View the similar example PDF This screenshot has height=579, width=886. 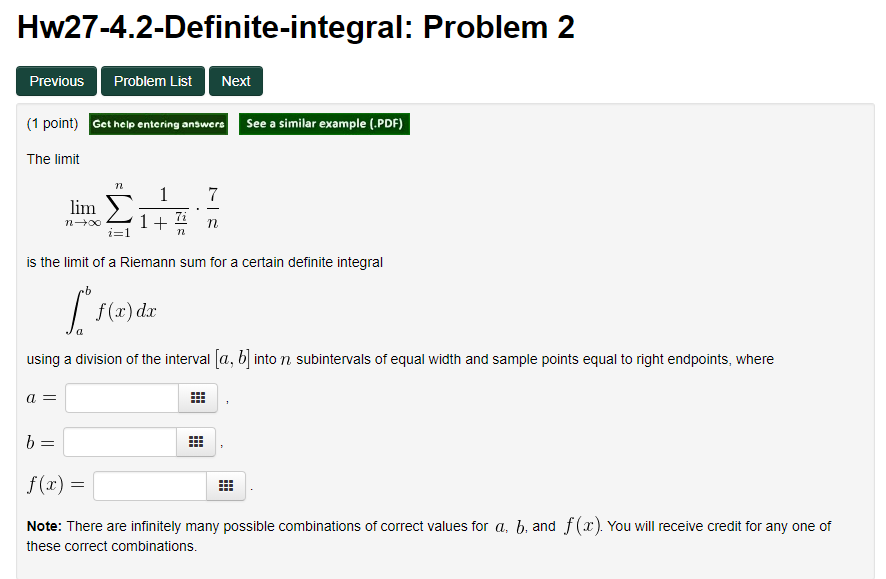(324, 124)
